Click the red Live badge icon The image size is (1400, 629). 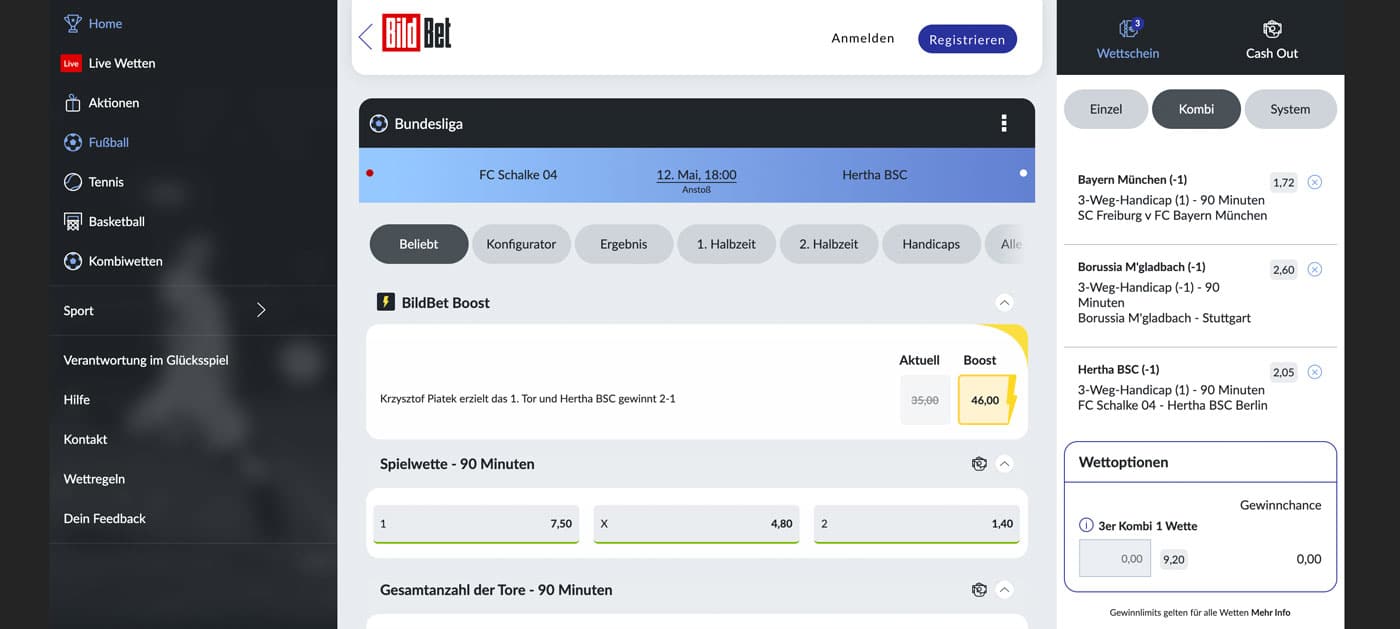pyautogui.click(x=71, y=63)
